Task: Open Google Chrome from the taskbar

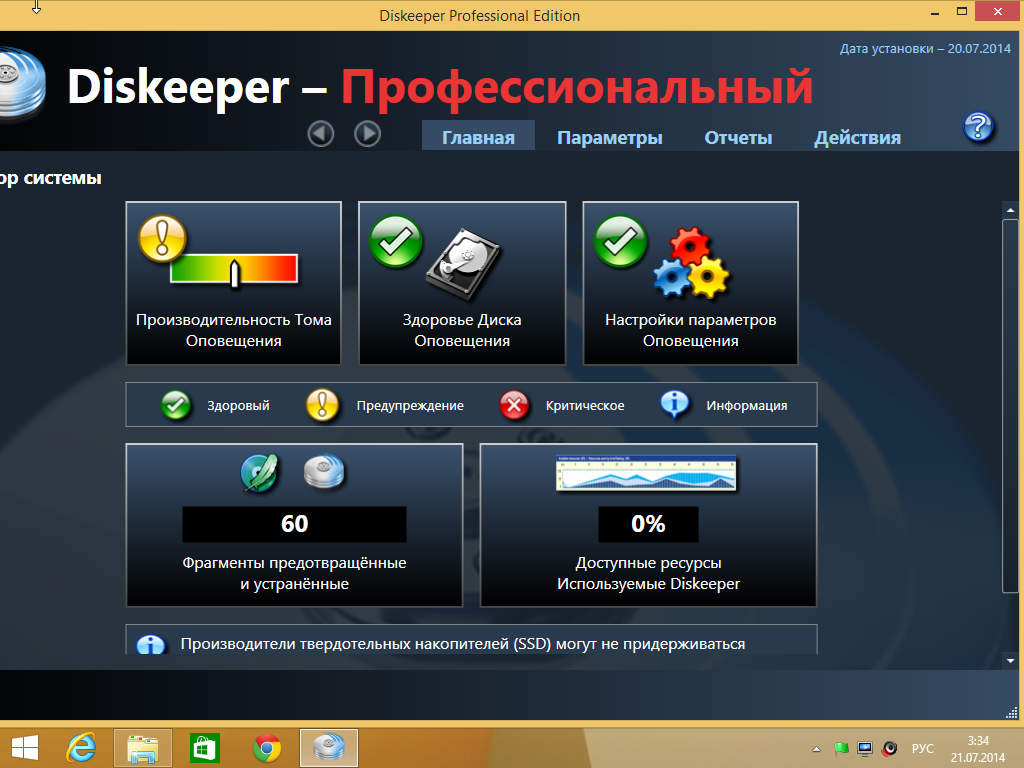Action: click(x=267, y=748)
